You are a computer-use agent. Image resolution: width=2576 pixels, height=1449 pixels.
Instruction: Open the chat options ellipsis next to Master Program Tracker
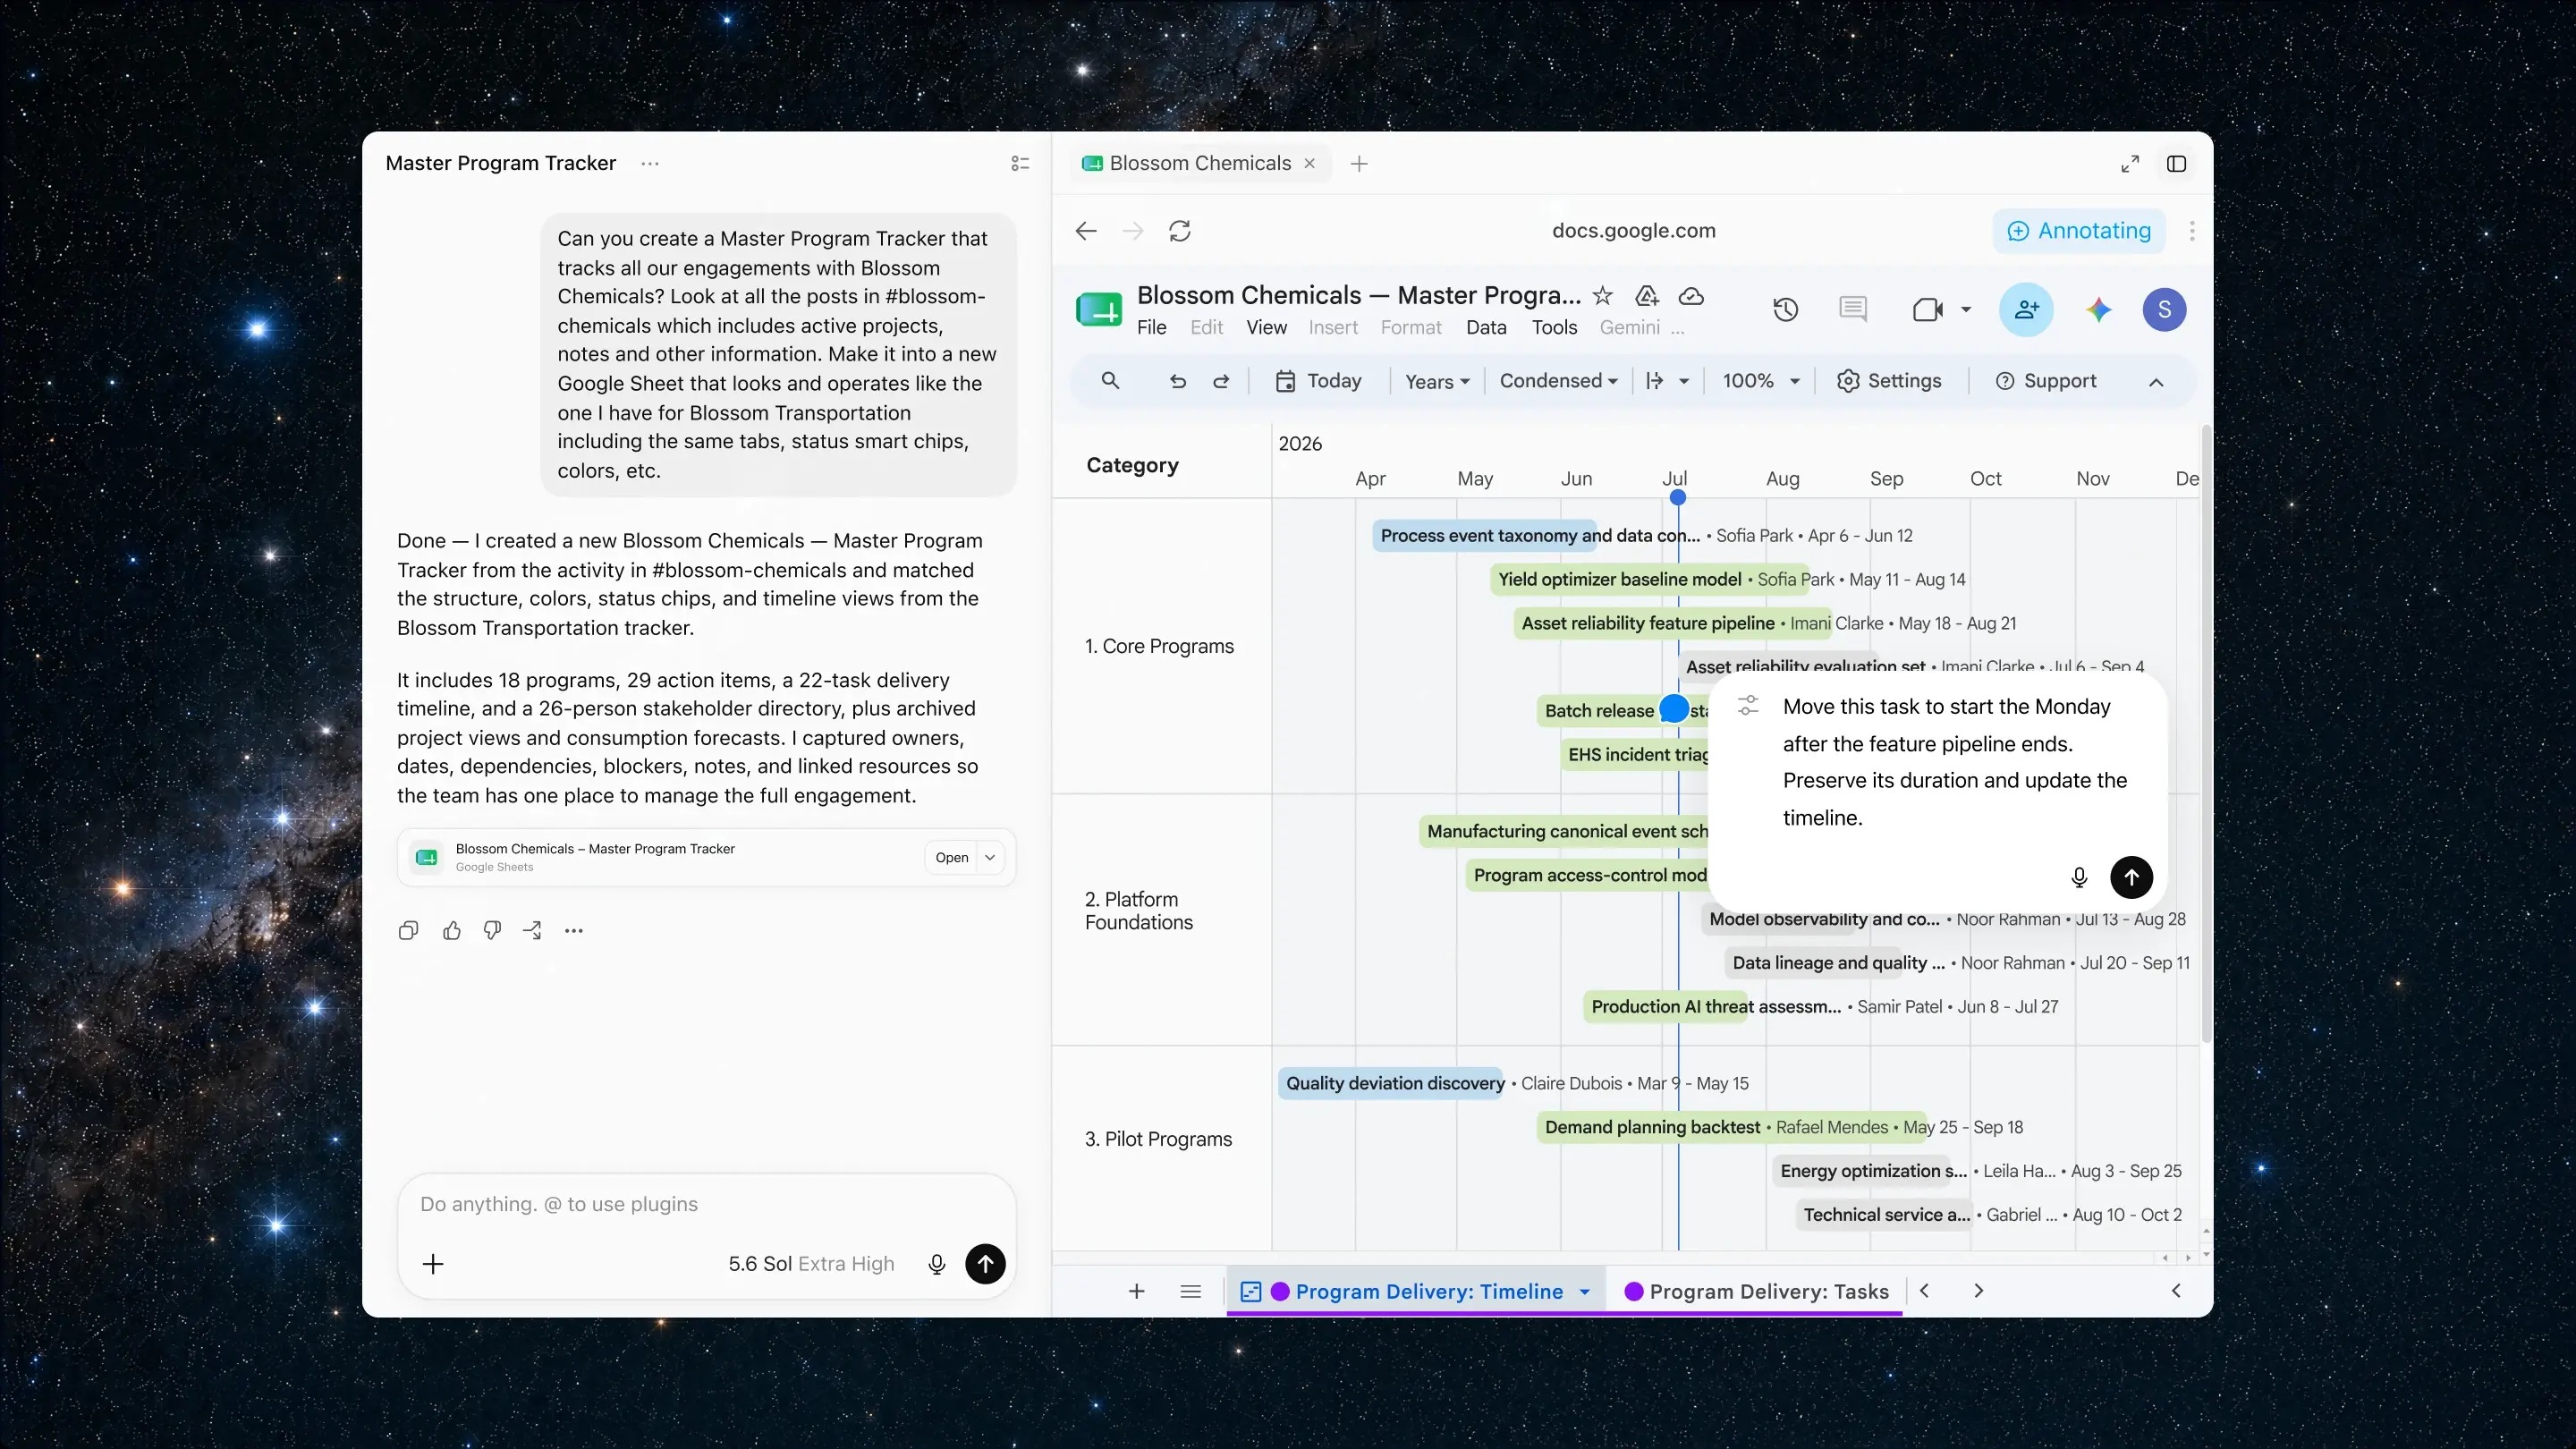coord(650,163)
